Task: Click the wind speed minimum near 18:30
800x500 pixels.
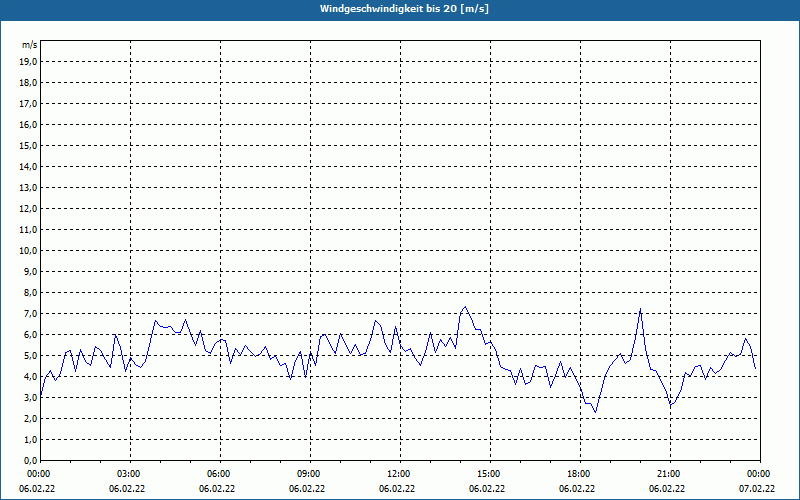Action: pos(595,412)
